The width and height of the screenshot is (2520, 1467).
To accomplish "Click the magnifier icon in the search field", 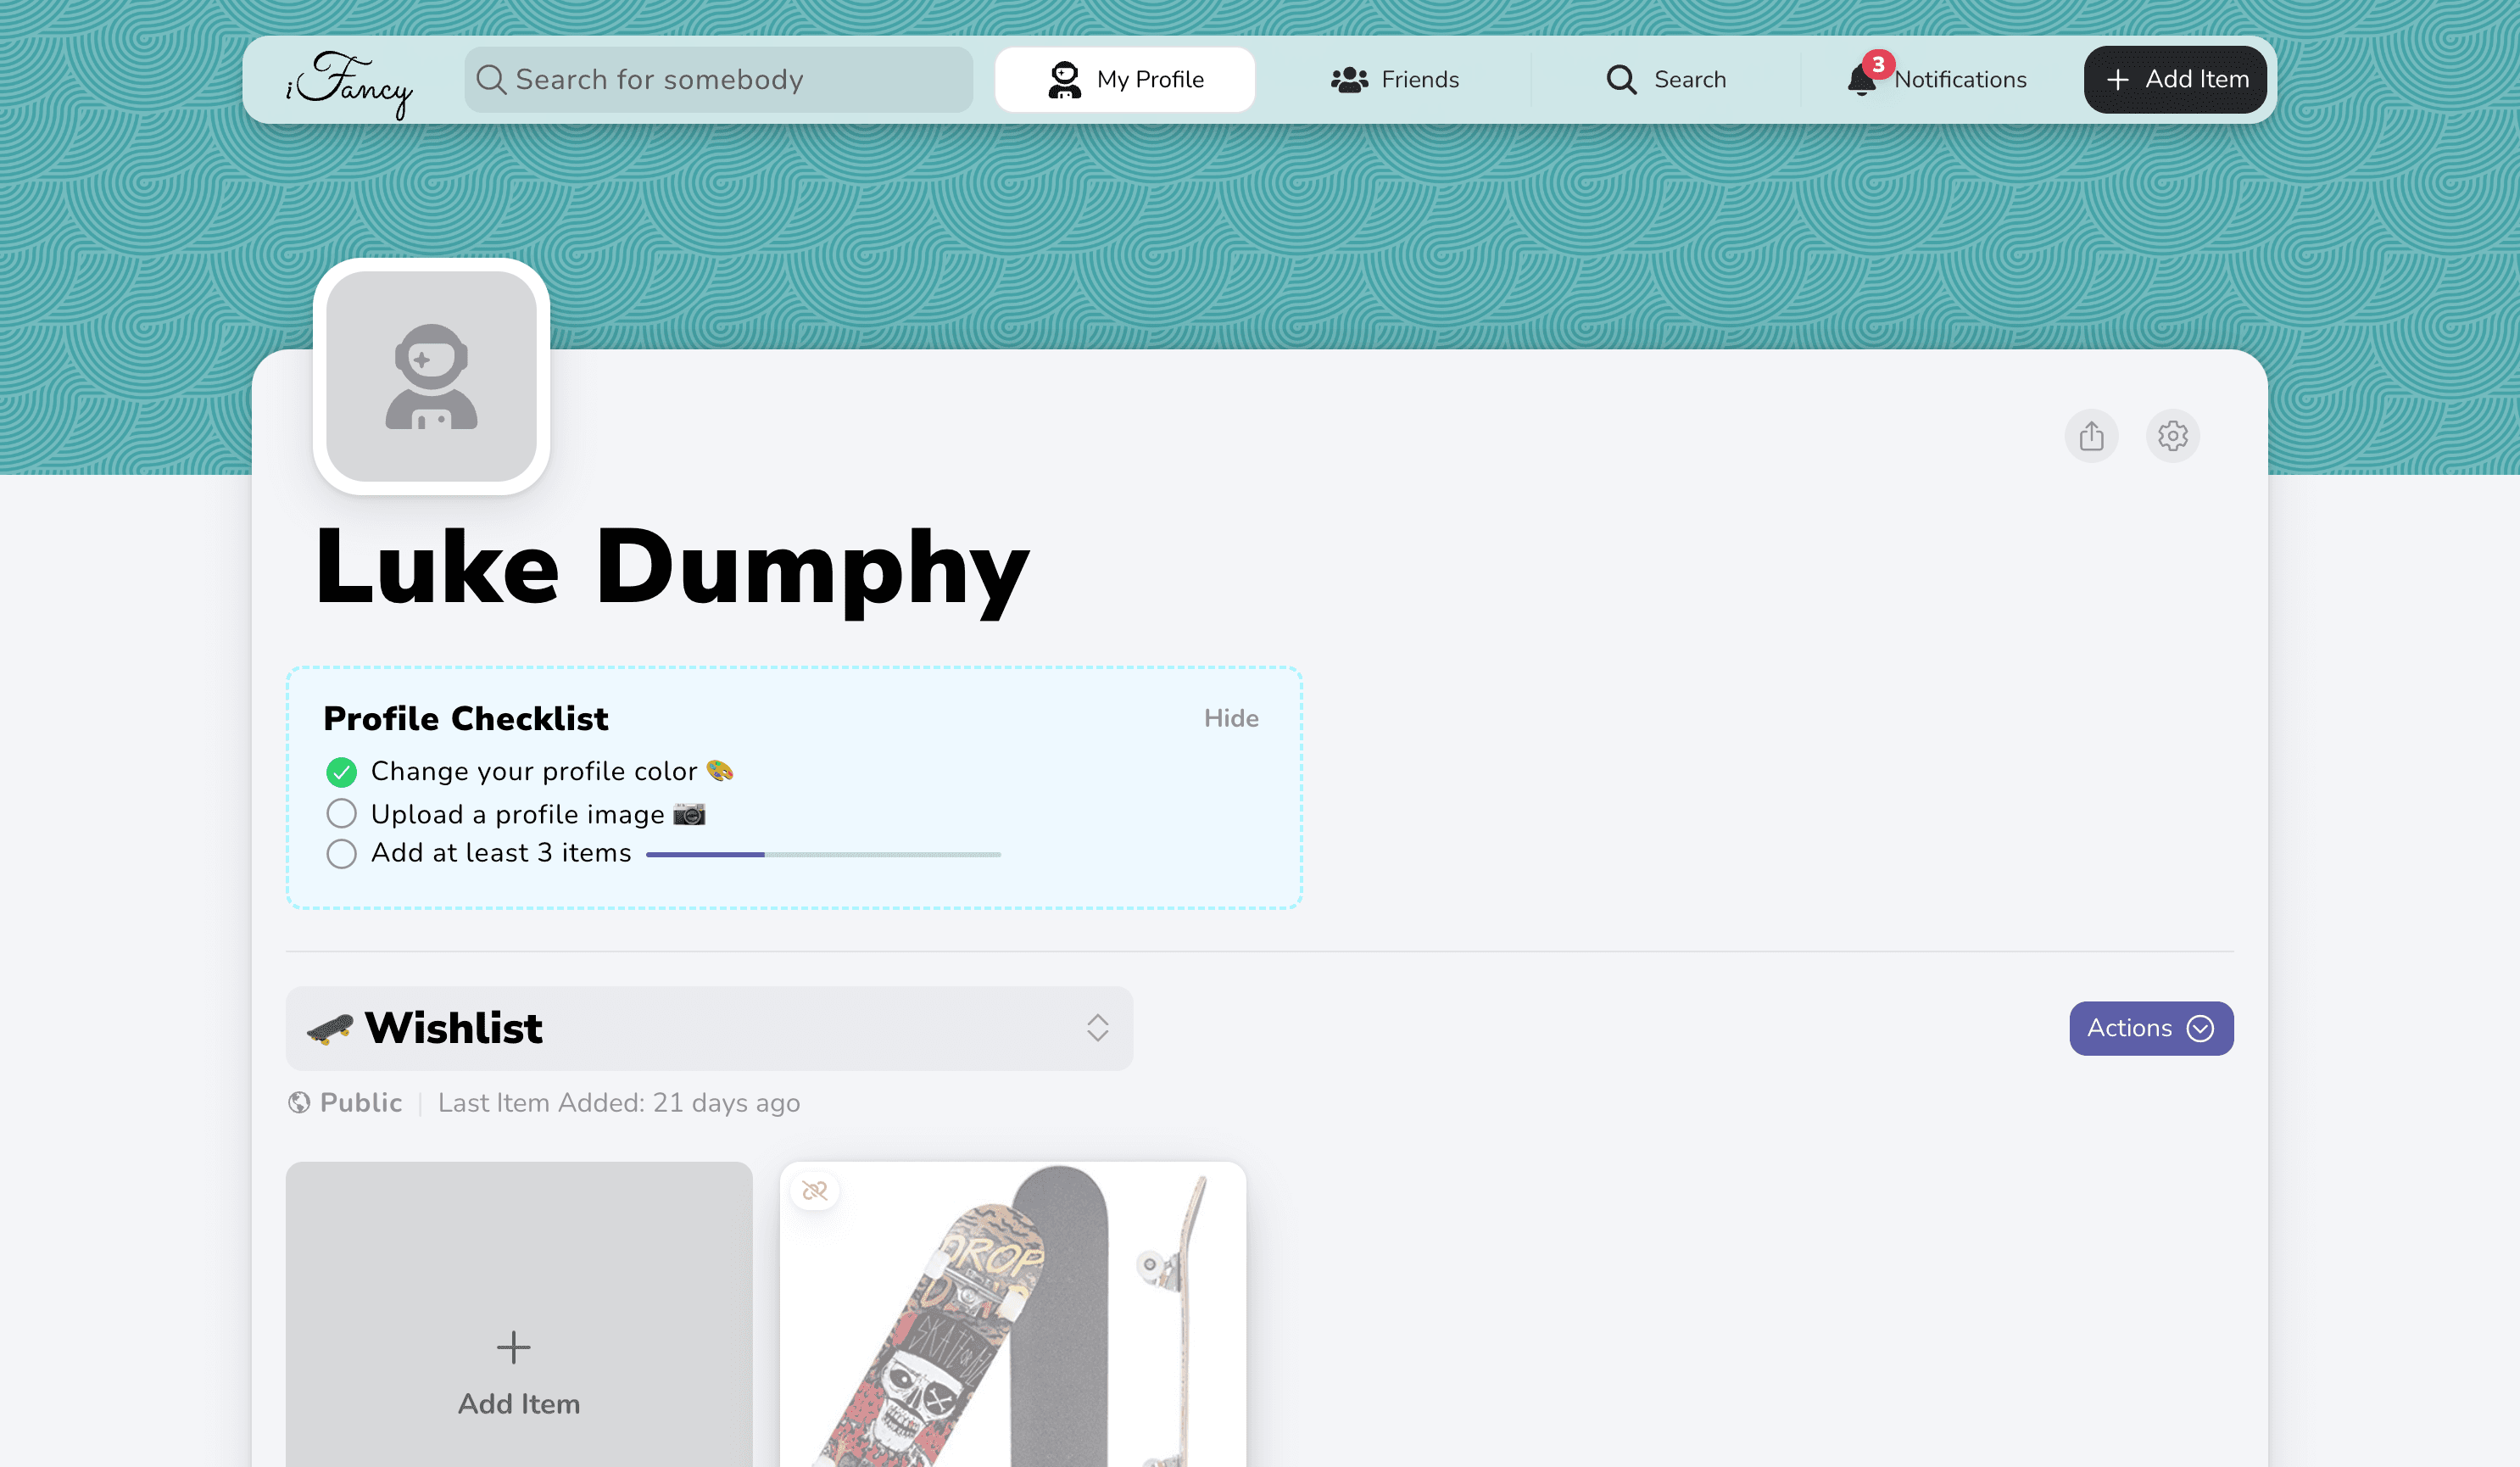I will click(490, 79).
